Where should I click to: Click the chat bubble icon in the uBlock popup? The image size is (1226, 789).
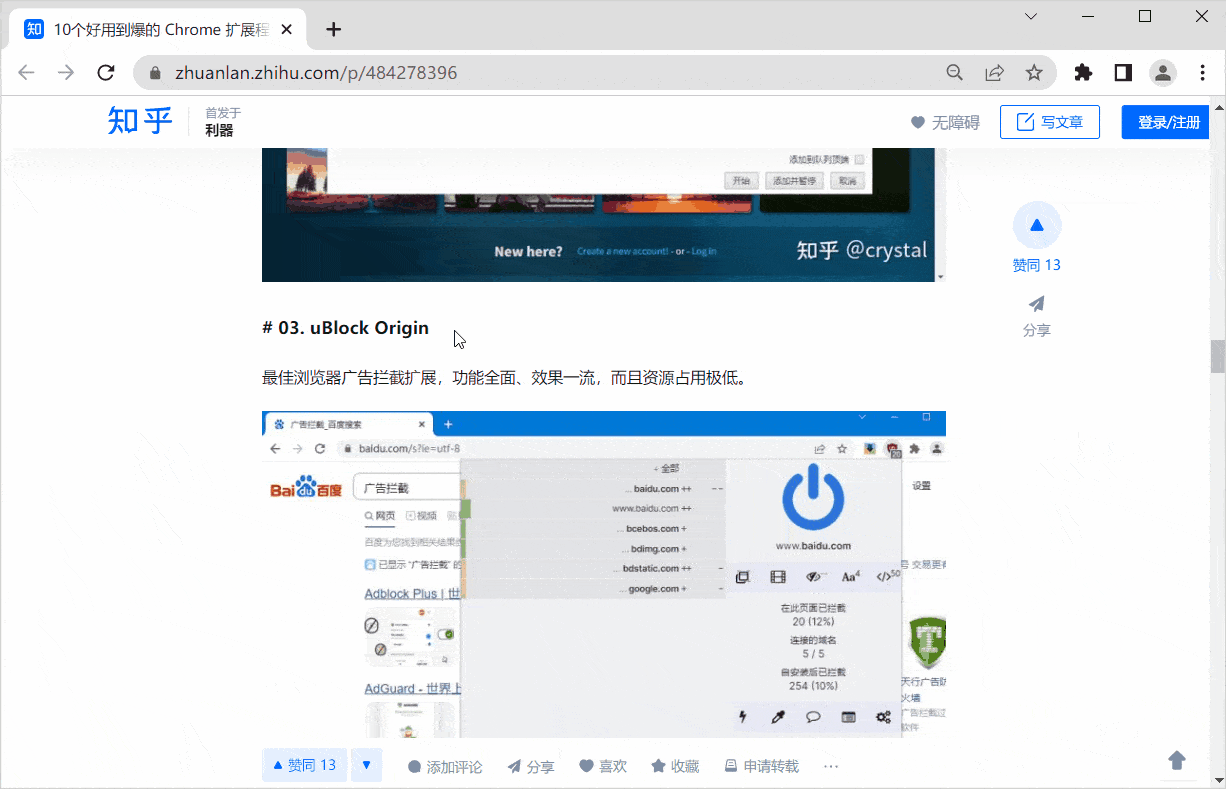tap(813, 717)
